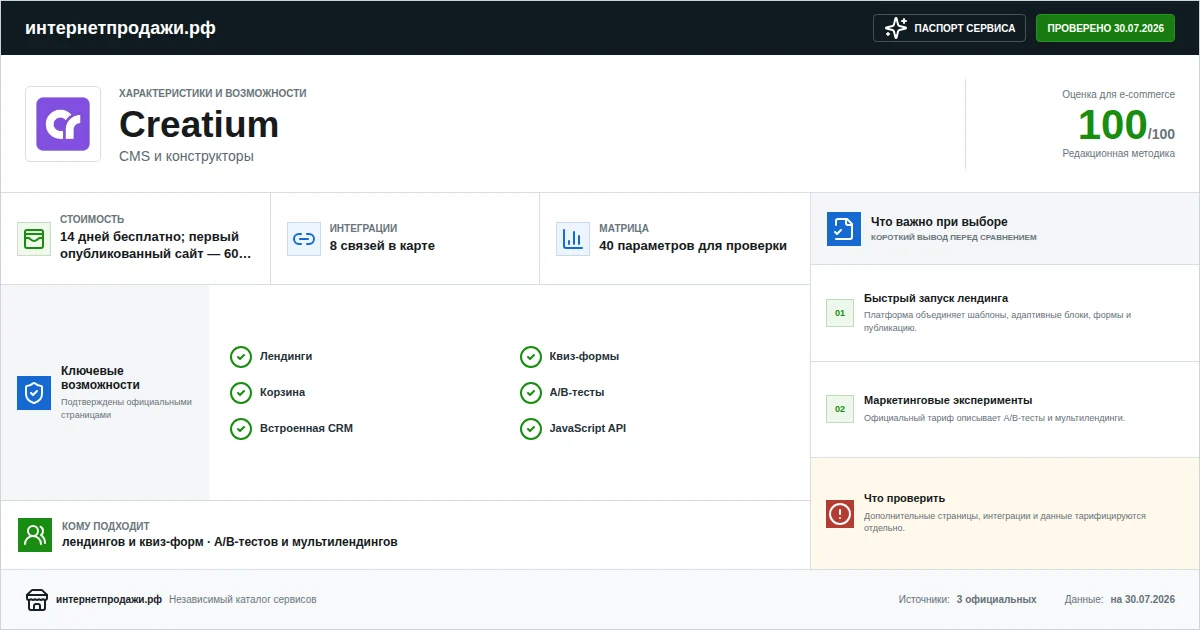Viewport: 1200px width, 630px height.
Task: Click the checkmark icon next to JavaScript API
Action: tap(531, 429)
